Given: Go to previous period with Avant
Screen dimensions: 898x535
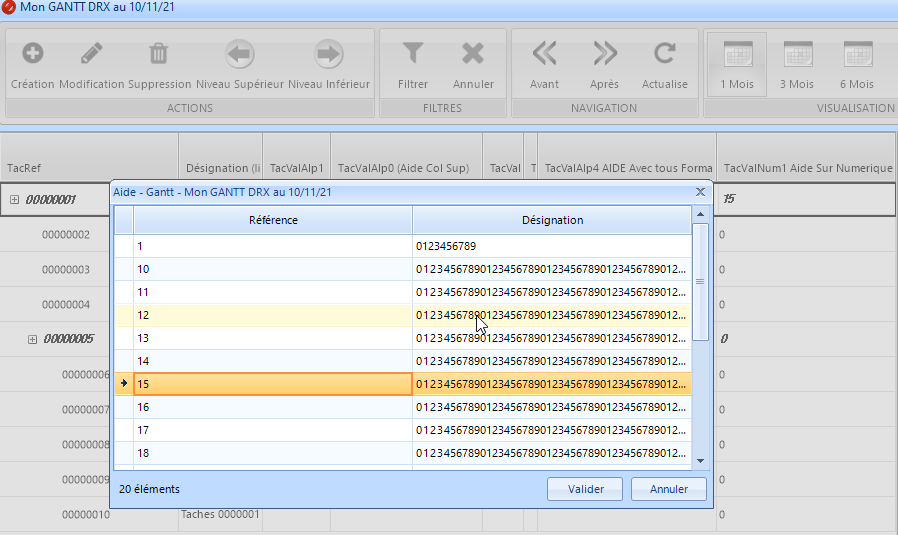Looking at the screenshot, I should tap(545, 54).
